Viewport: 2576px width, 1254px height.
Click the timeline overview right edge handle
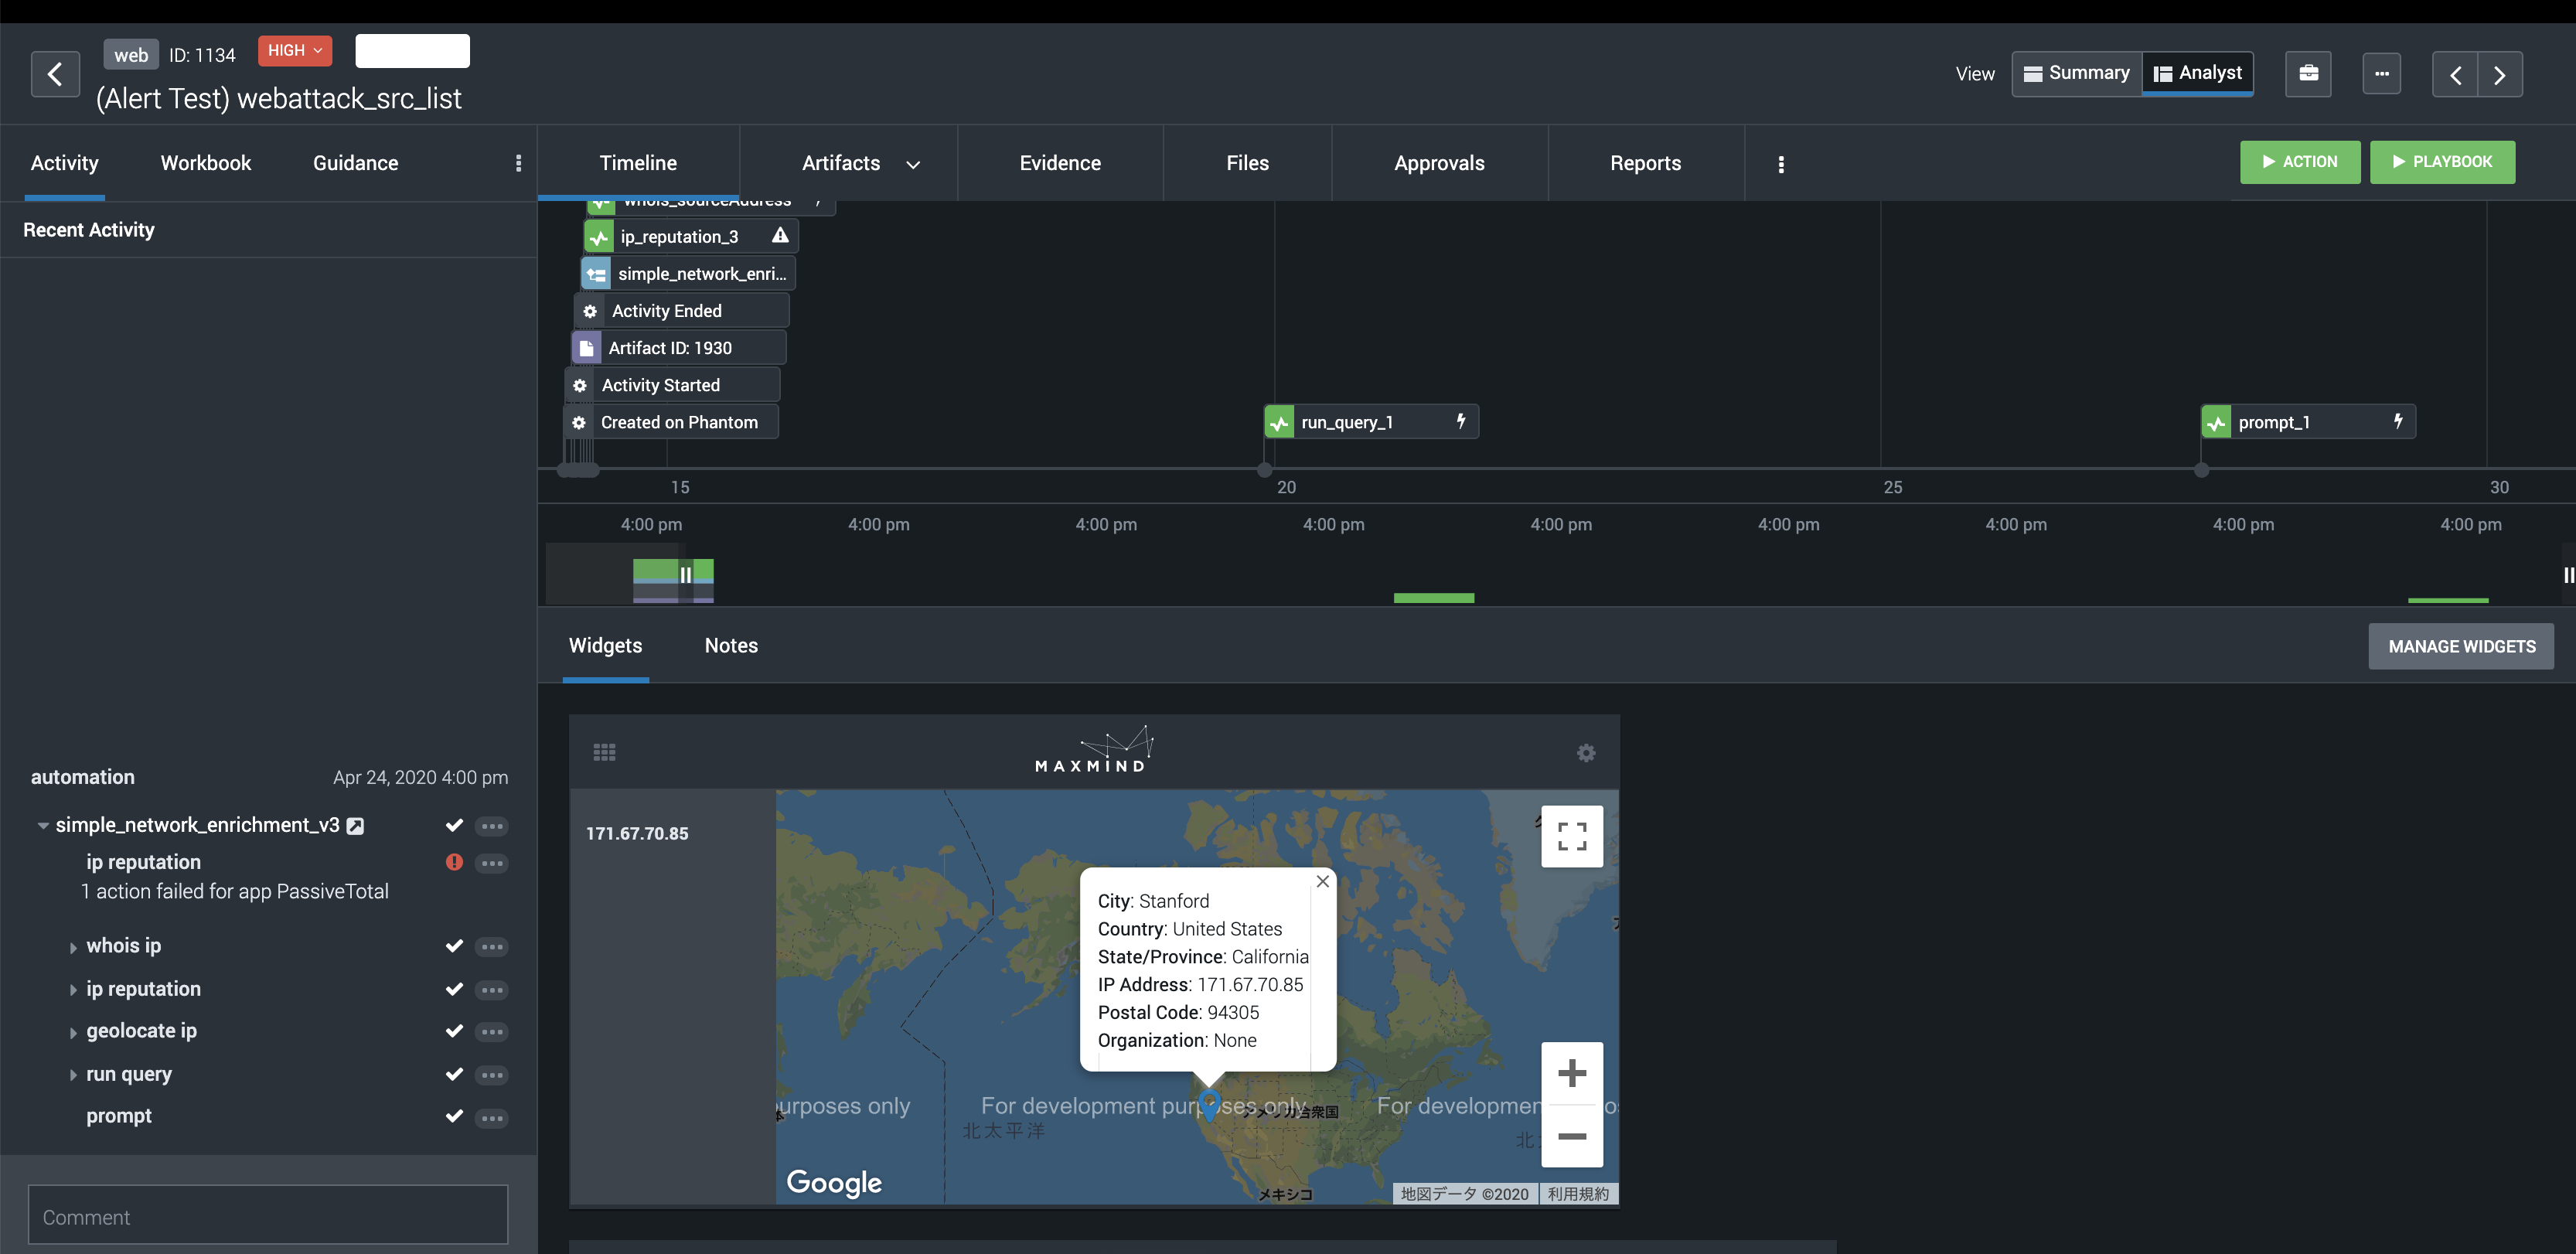(2568, 575)
